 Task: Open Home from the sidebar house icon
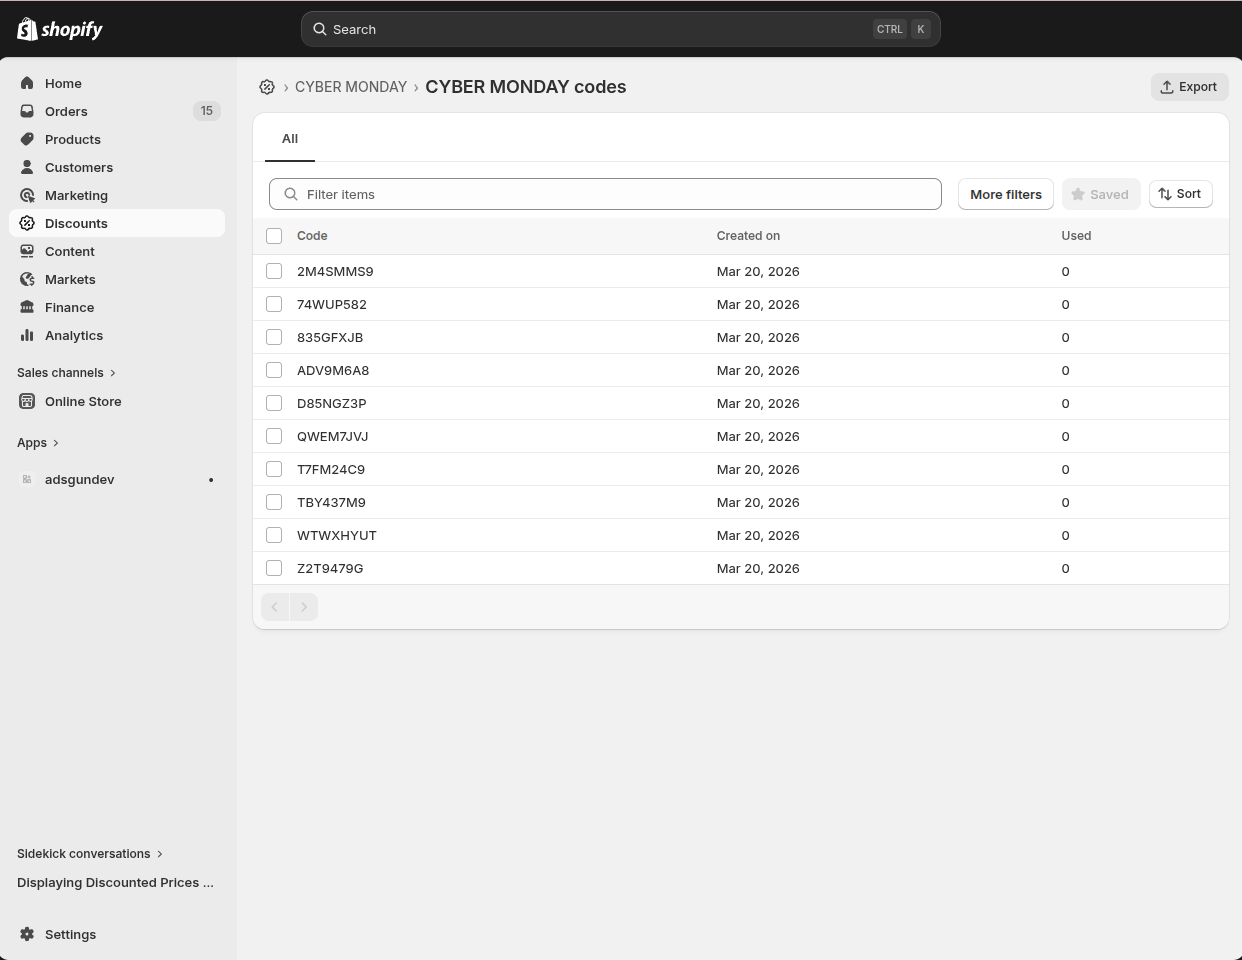(27, 83)
